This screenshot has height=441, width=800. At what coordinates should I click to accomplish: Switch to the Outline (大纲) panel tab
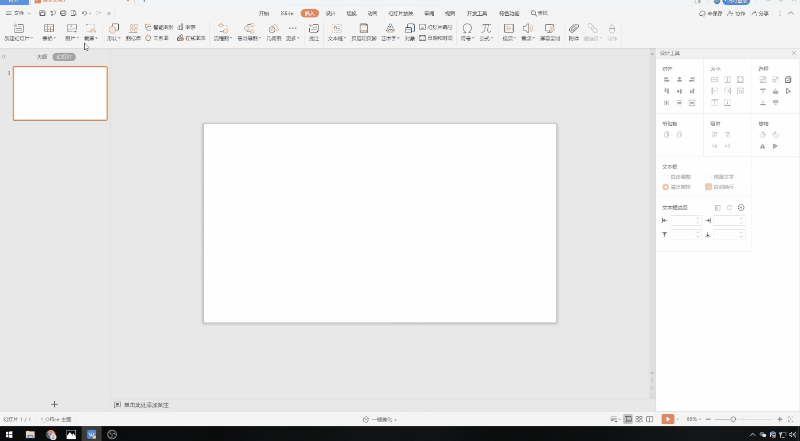click(42, 57)
